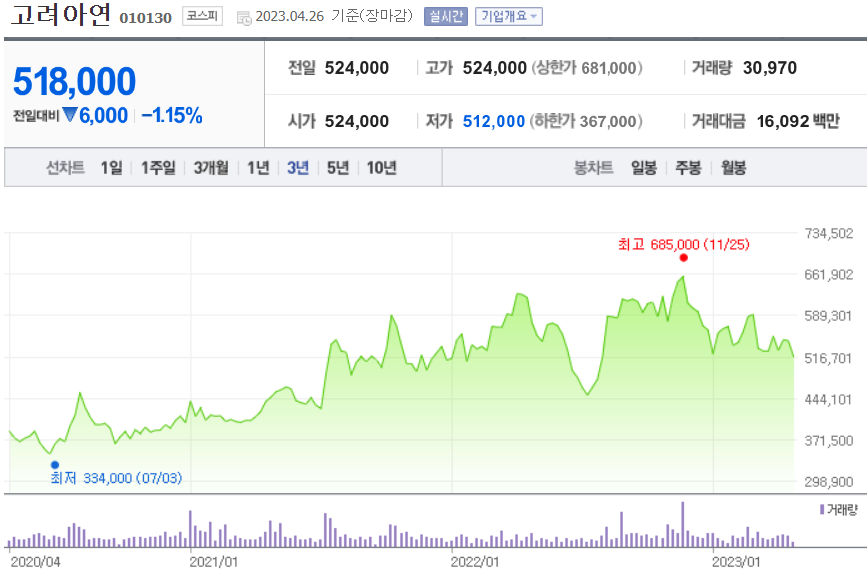Click the blue down-triangle price change icon
Viewport: 867px width, 577px height.
[70, 115]
